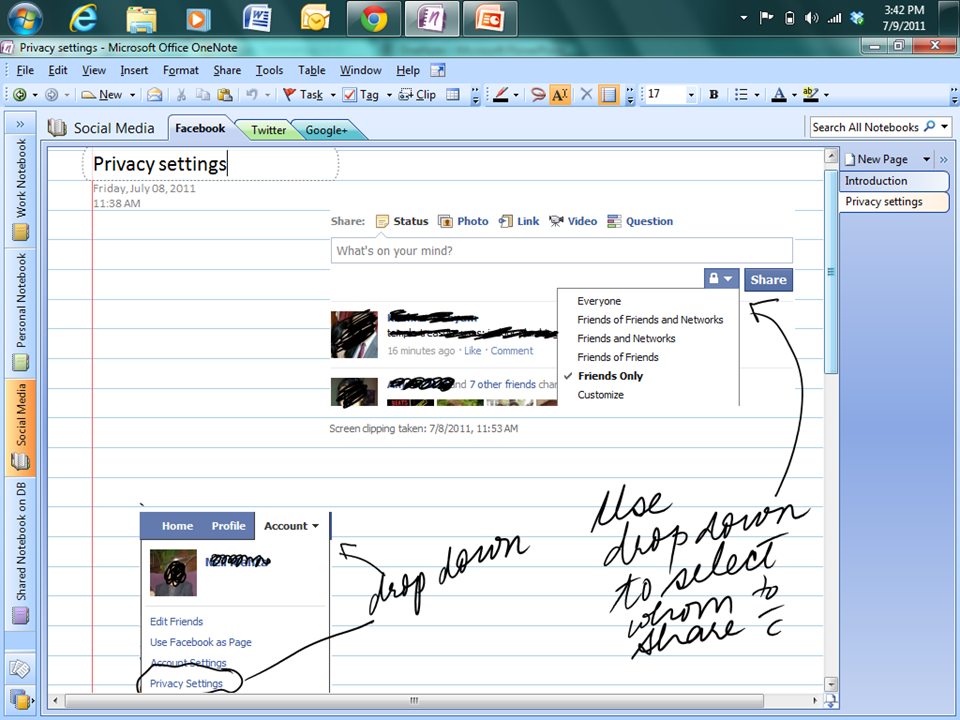This screenshot has width=960, height=720.
Task: Open the font size 17 dropdown
Action: [691, 95]
